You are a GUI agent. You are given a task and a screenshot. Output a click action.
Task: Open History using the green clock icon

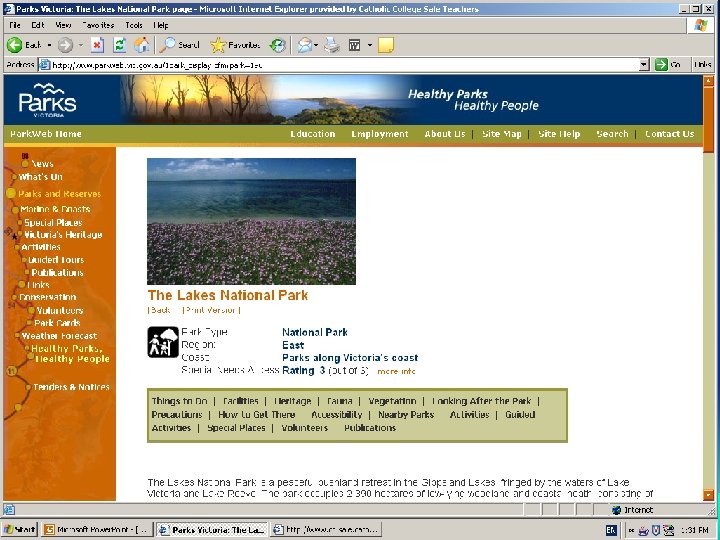tap(278, 45)
